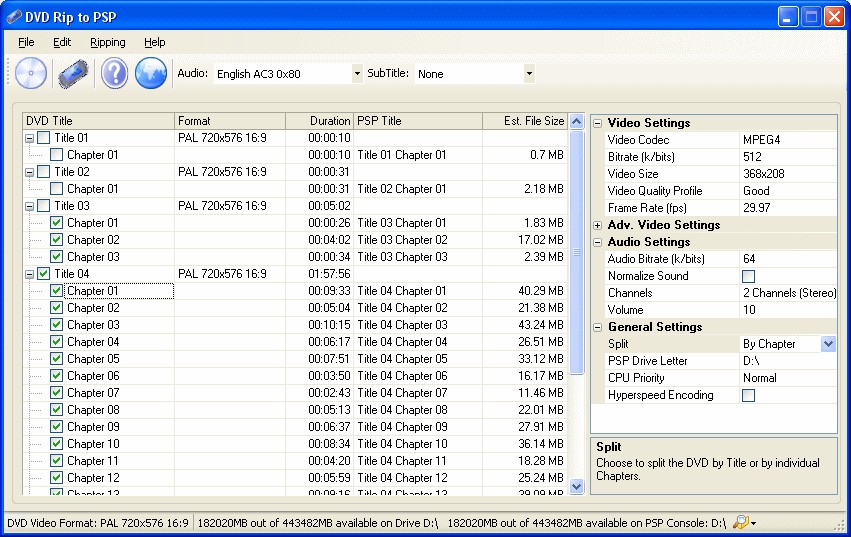Uncheck Title 04 Chapter 10 checkbox
This screenshot has width=851, height=537.
[56, 444]
